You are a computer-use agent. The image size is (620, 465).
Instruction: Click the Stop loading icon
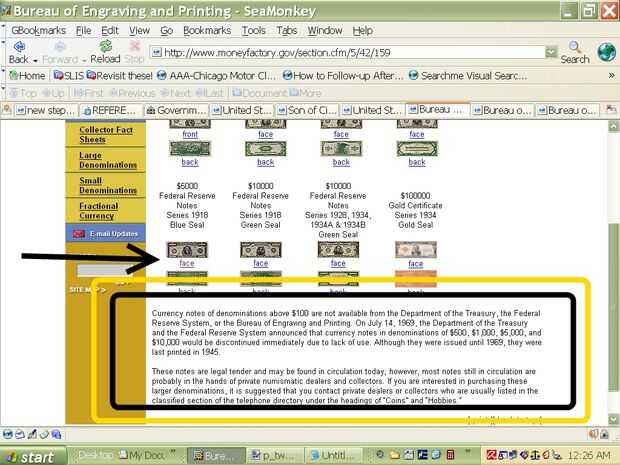tap(135, 46)
